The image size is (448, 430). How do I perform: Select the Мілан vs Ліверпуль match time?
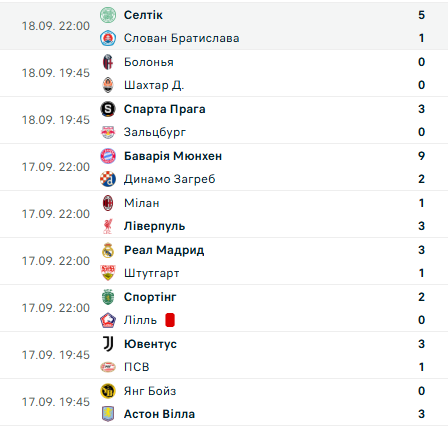tap(56, 214)
